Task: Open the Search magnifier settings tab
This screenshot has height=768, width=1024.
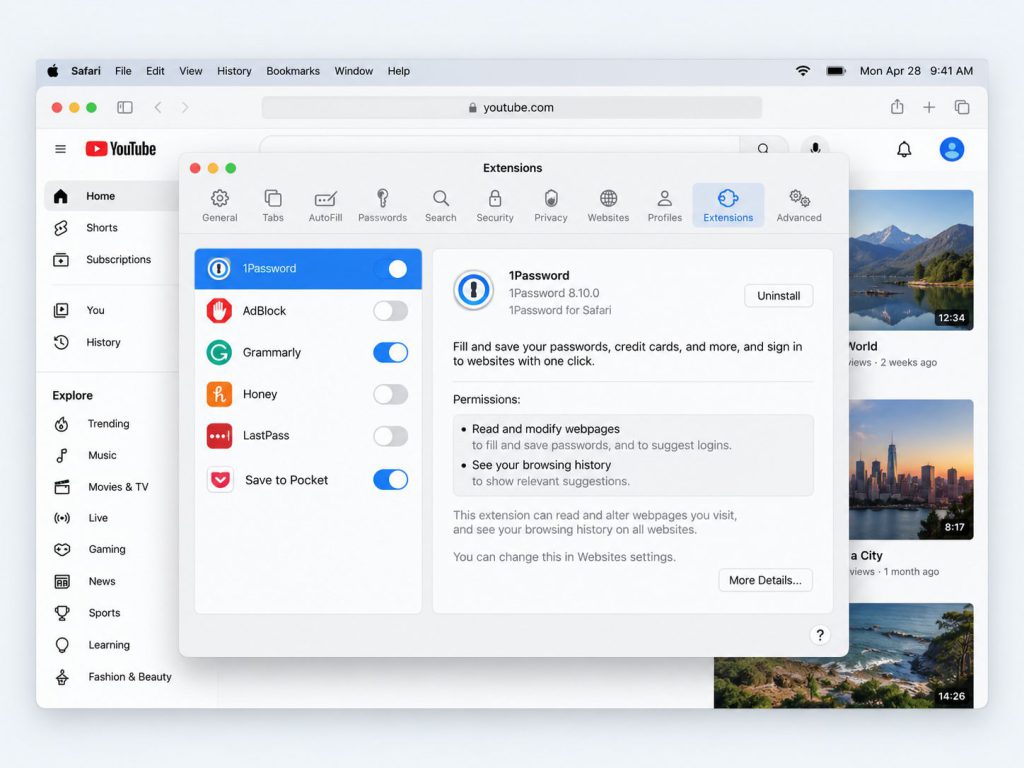Action: (x=441, y=205)
